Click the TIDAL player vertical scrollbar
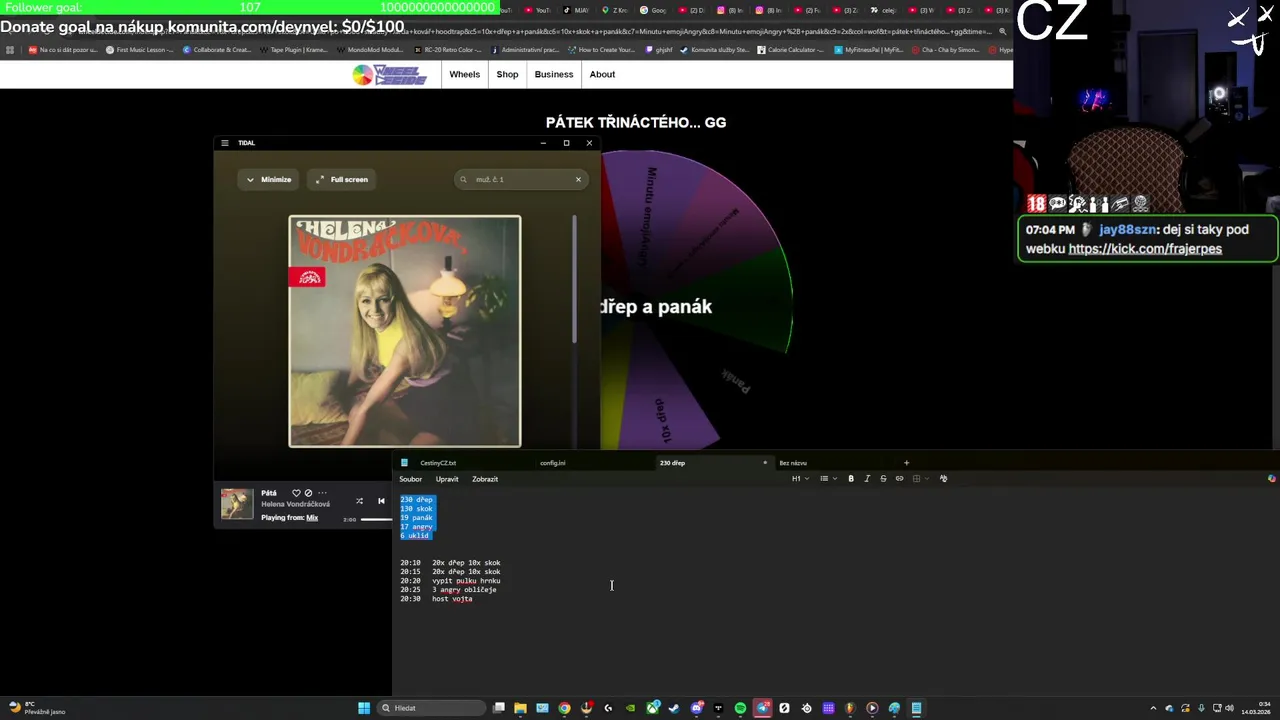Image resolution: width=1280 pixels, height=720 pixels. (x=574, y=280)
